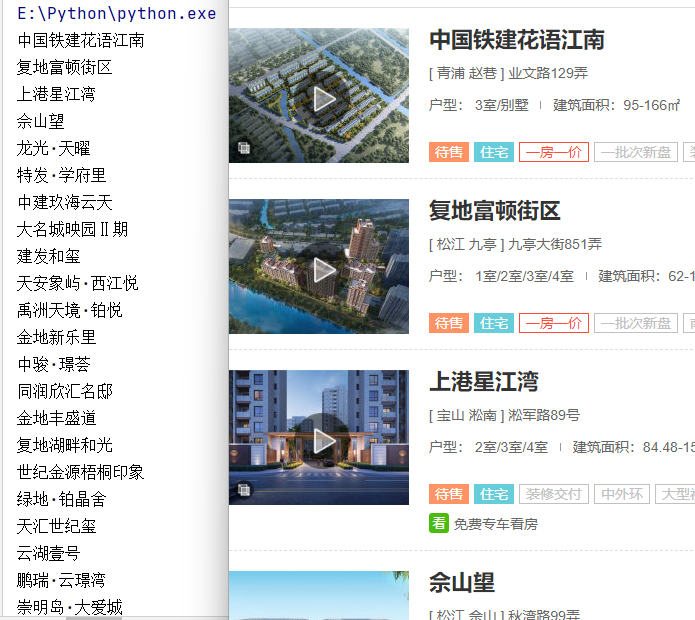Click 待售 tag of 中国铁建花语江南
The width and height of the screenshot is (695, 620).
pos(449,152)
